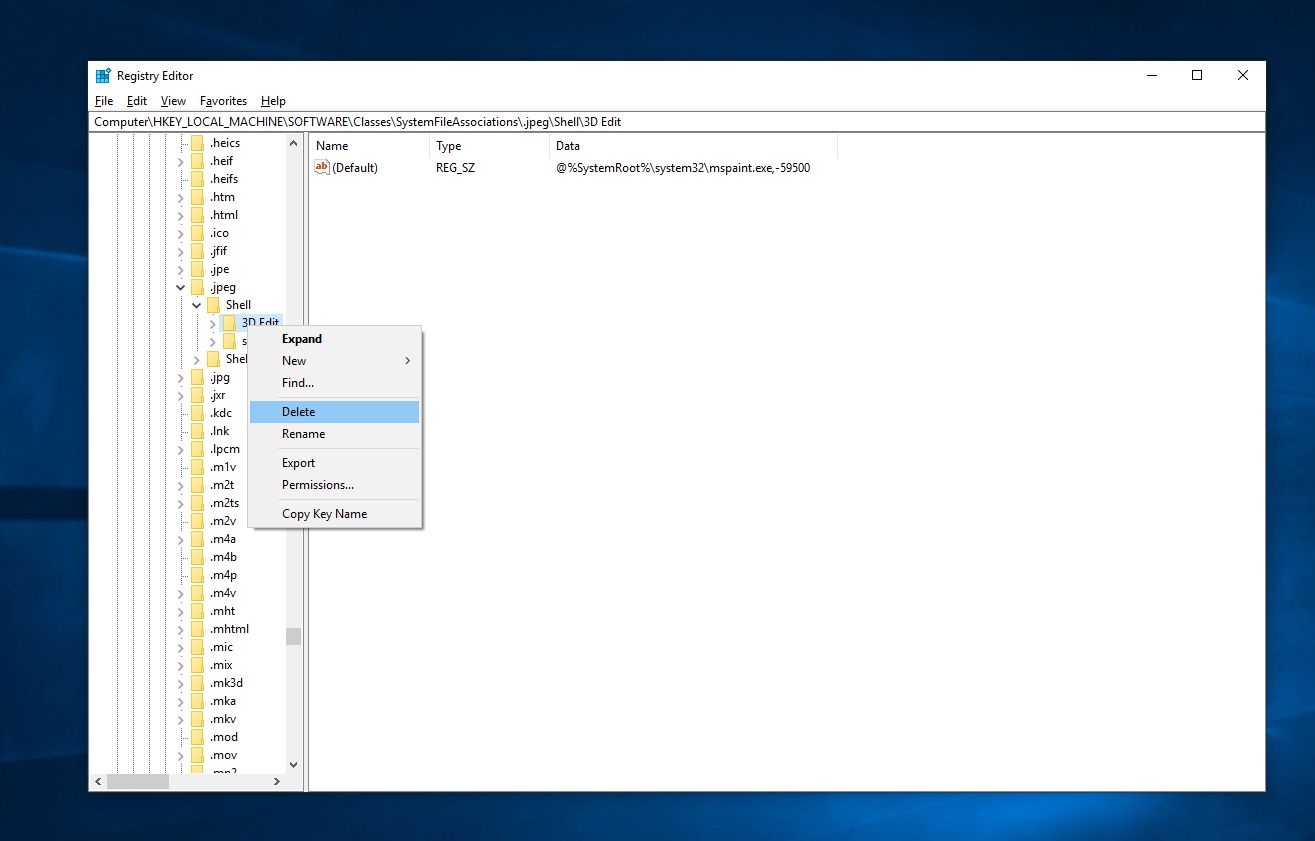Select the .mov folder icon
This screenshot has width=1315, height=841.
197,755
